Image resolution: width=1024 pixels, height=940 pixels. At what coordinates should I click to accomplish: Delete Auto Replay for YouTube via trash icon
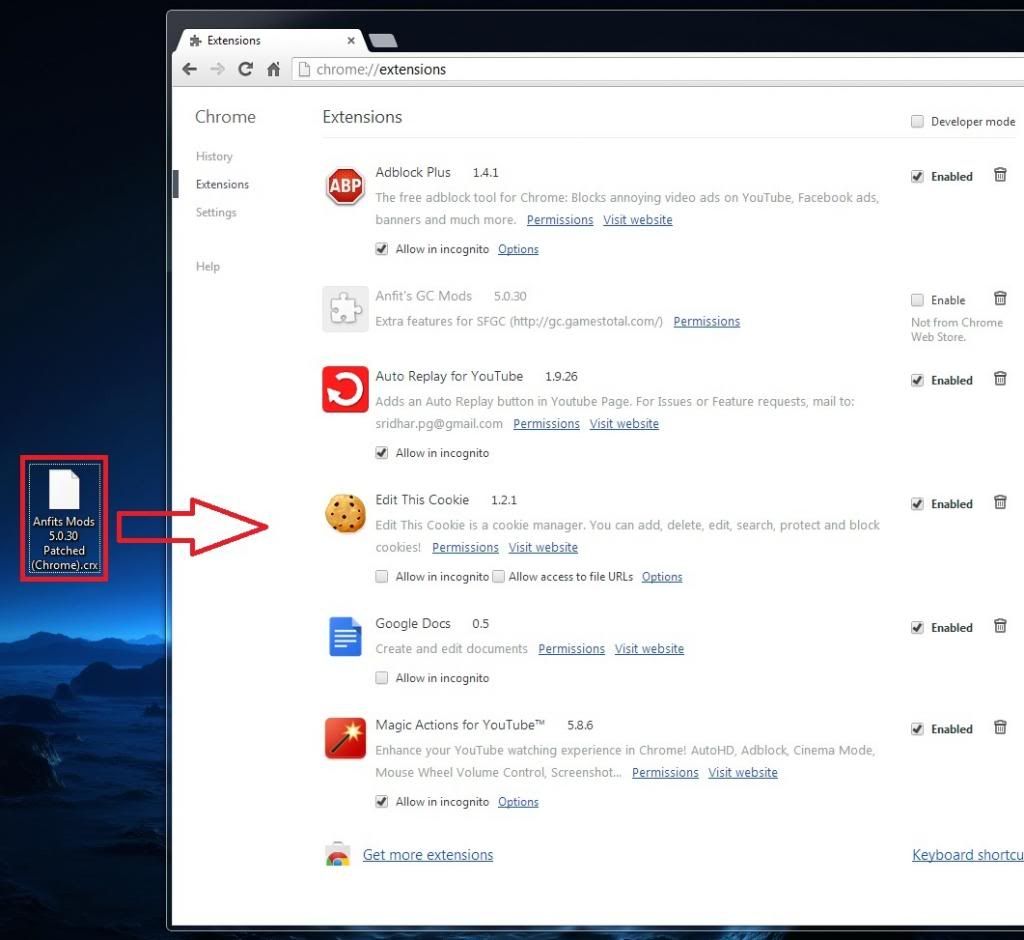(x=1000, y=378)
